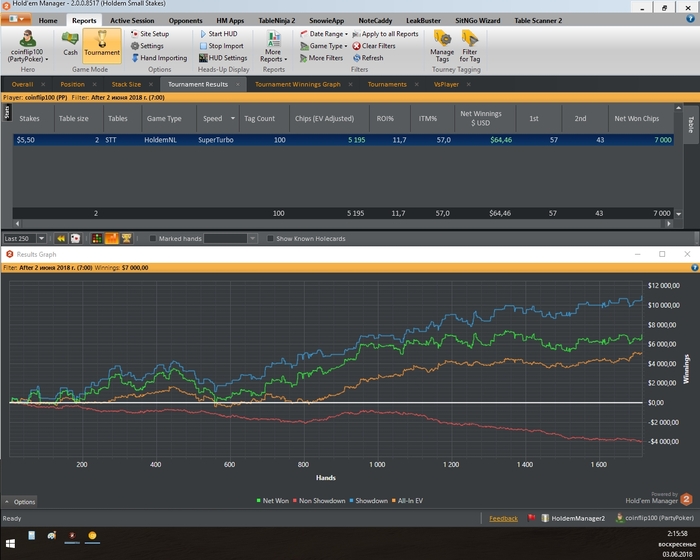Open the NoteCaddy tab
Image resolution: width=700 pixels, height=560 pixels.
375,21
